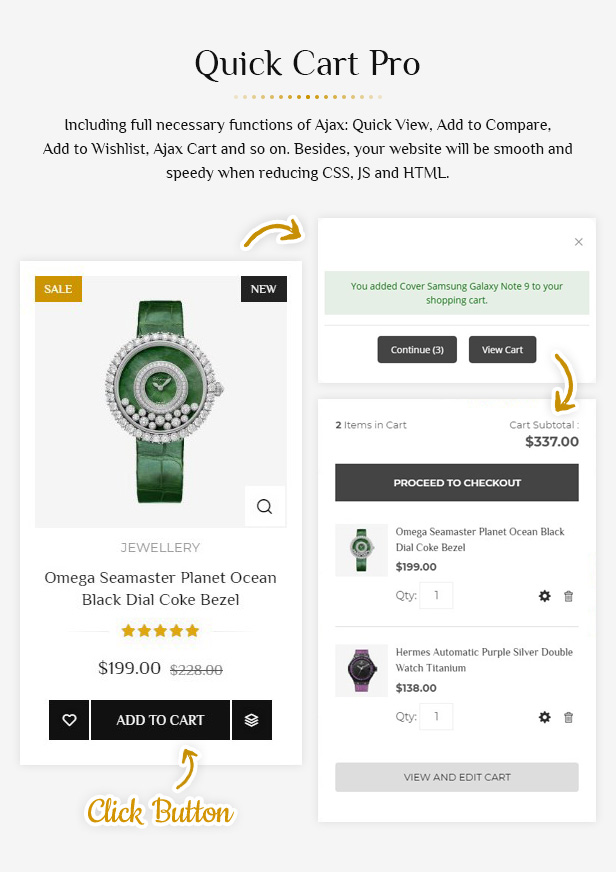Focus the Hermes watch quantity field
Screen dimensions: 616x872
coord(436,717)
